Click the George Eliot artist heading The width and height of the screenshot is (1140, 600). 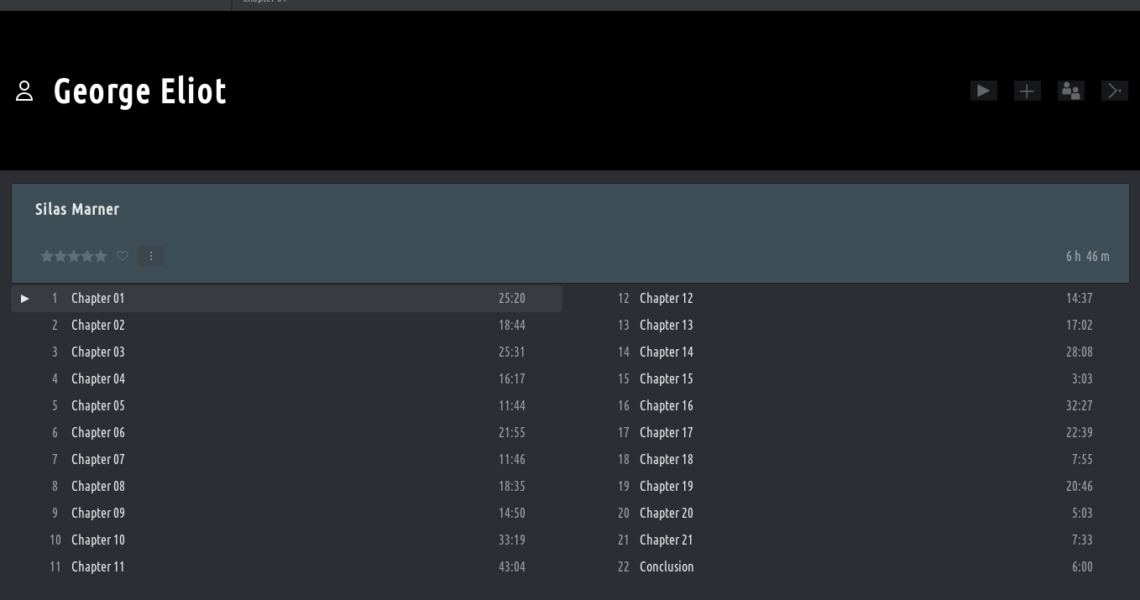tap(140, 91)
